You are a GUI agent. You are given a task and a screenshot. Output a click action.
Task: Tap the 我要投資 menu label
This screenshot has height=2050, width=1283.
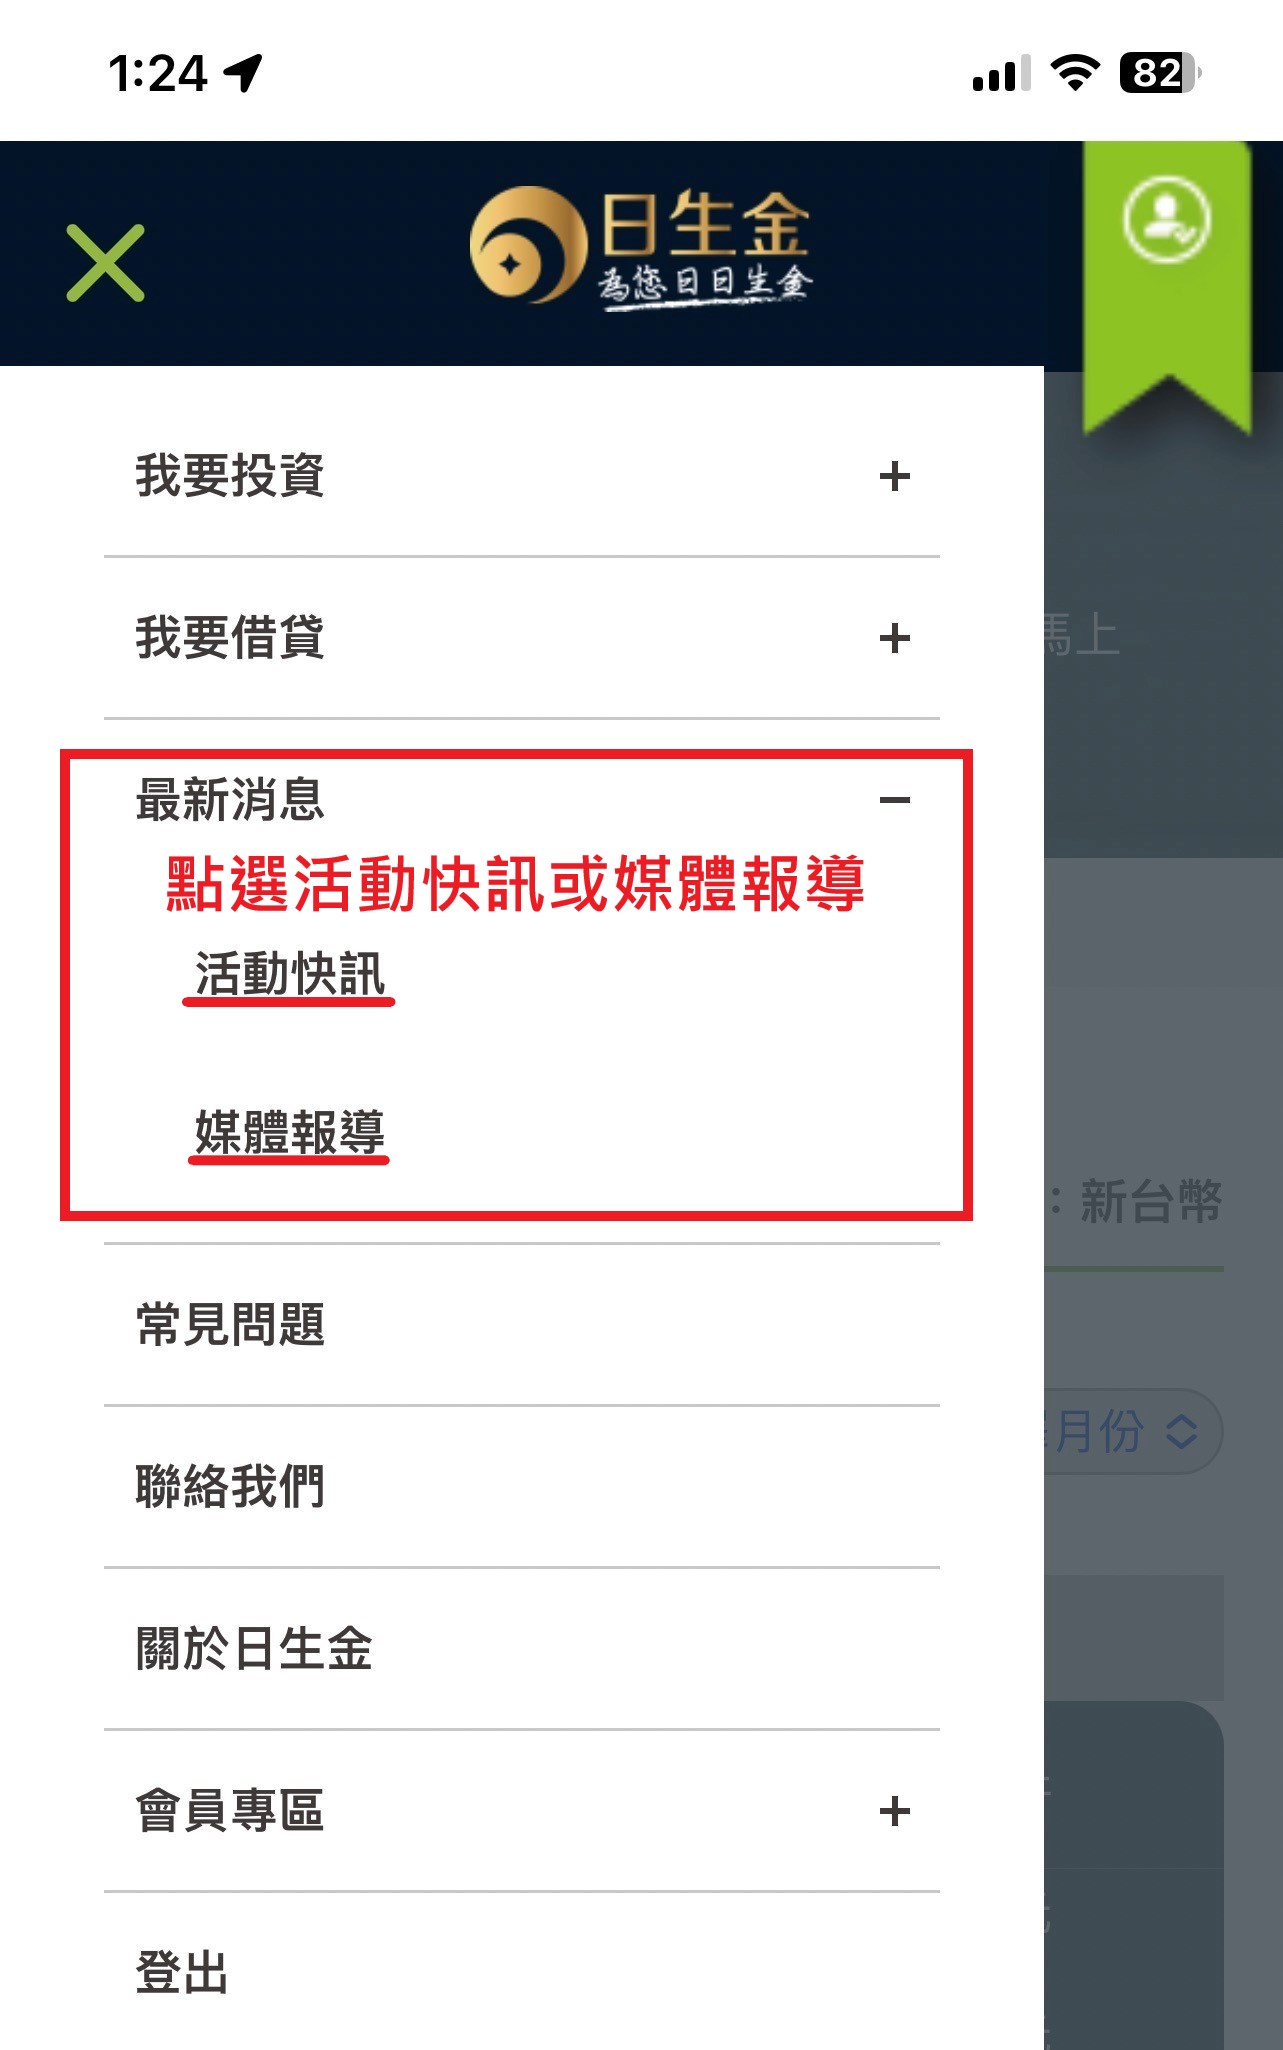[x=230, y=476]
